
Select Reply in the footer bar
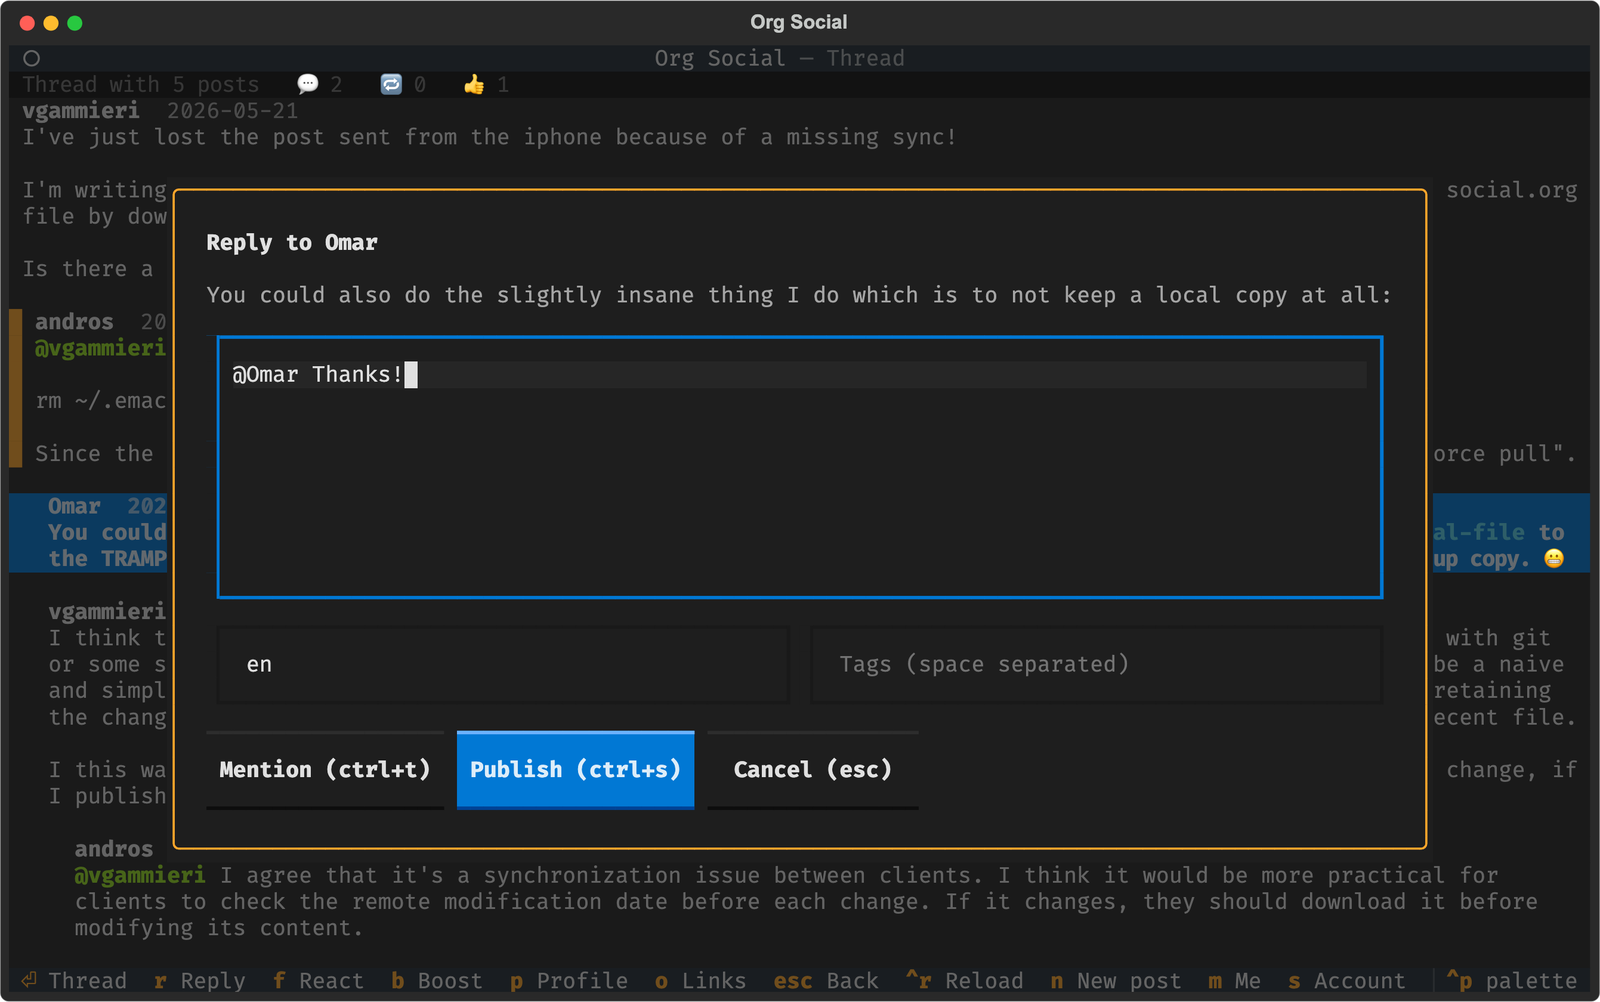tap(200, 981)
